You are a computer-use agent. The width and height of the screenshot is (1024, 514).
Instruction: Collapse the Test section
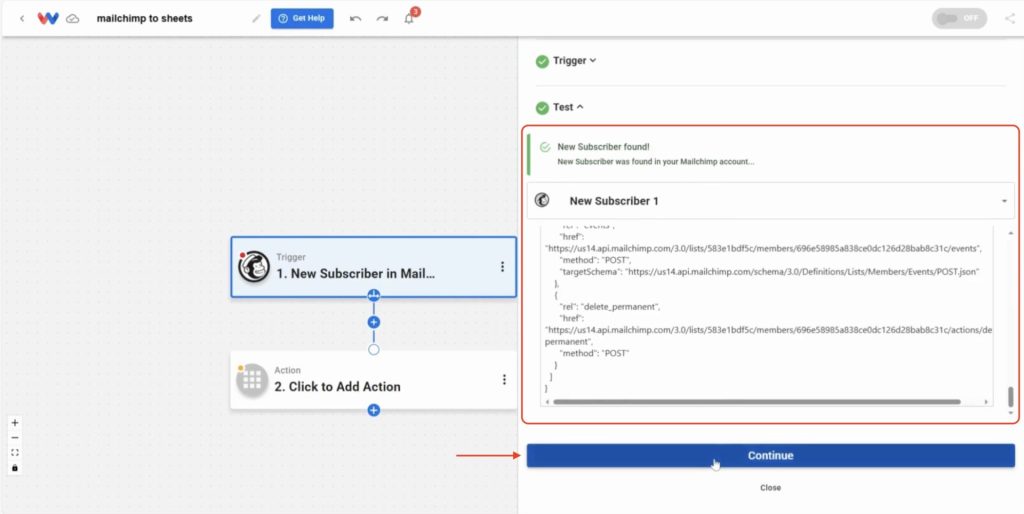pyautogui.click(x=568, y=107)
